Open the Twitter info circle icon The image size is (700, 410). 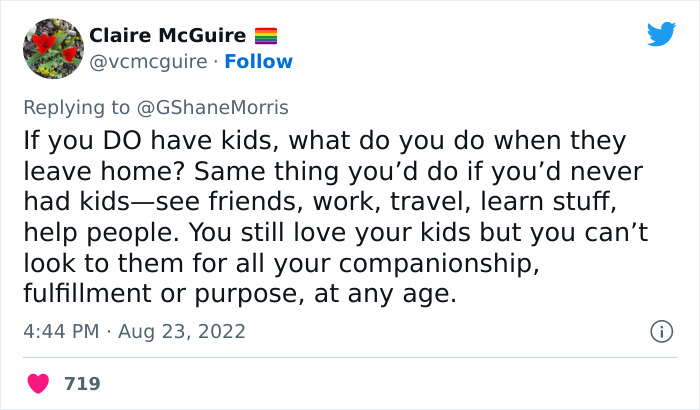660,330
